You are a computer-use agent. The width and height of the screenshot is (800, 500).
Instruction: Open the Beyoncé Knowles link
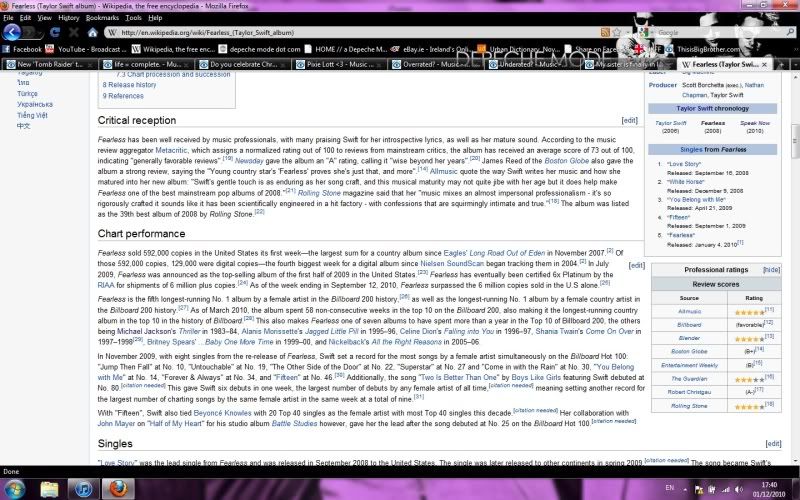[x=222, y=413]
